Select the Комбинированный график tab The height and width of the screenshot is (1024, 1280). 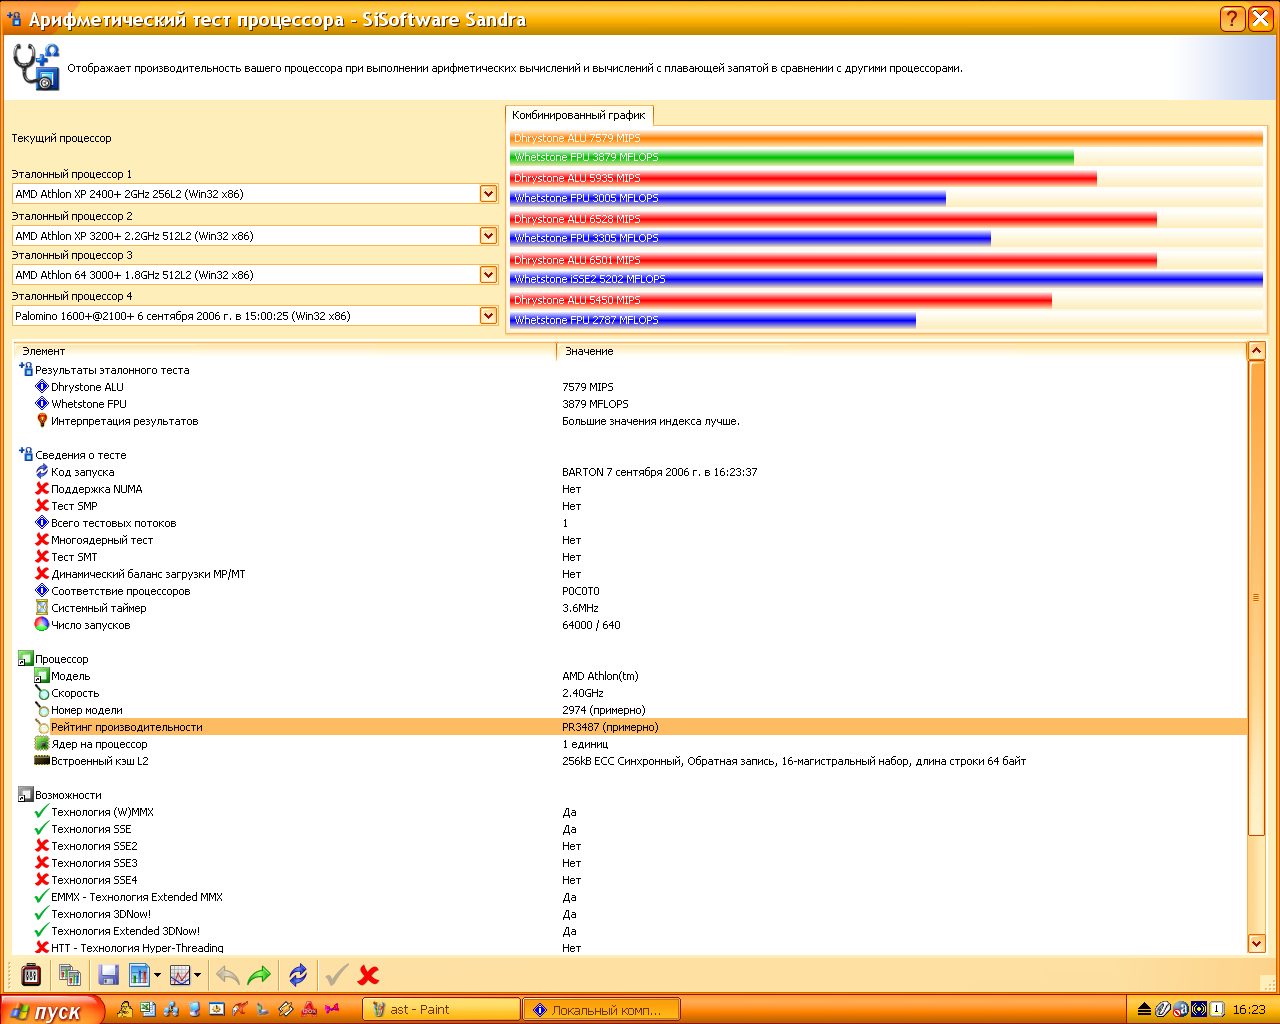tap(579, 115)
